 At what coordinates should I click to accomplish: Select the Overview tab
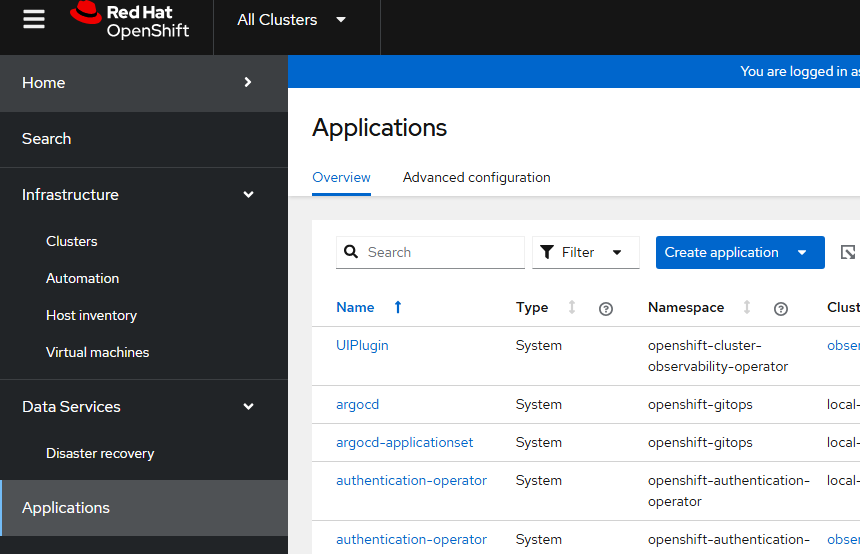341,178
